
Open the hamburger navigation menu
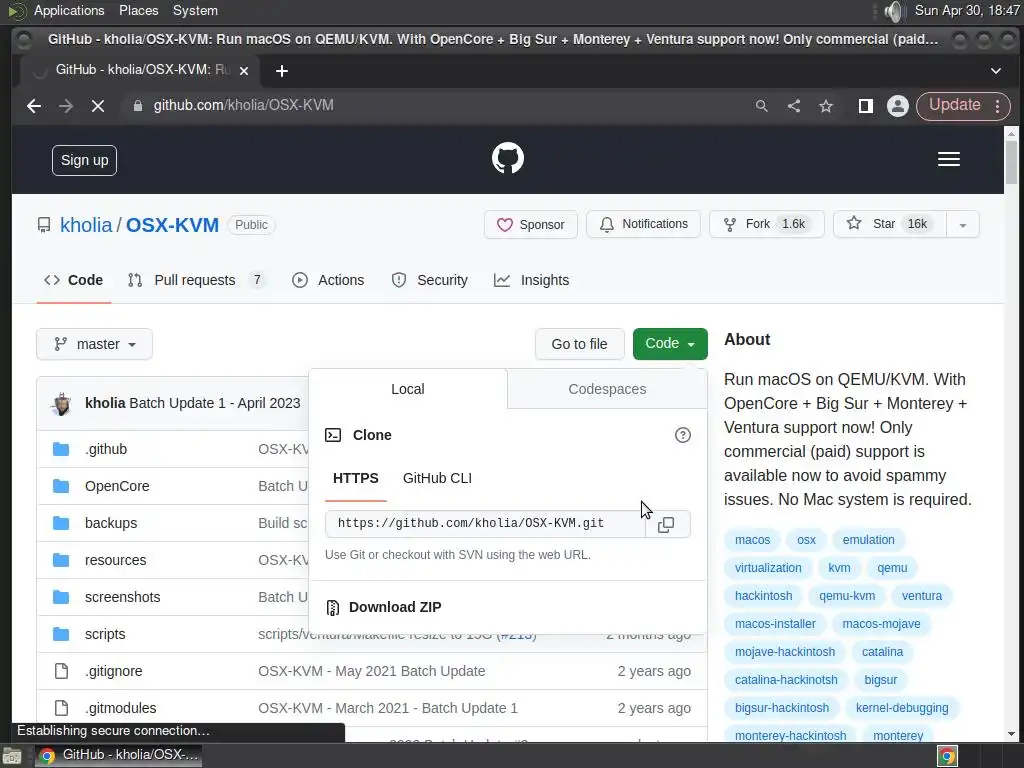click(948, 159)
